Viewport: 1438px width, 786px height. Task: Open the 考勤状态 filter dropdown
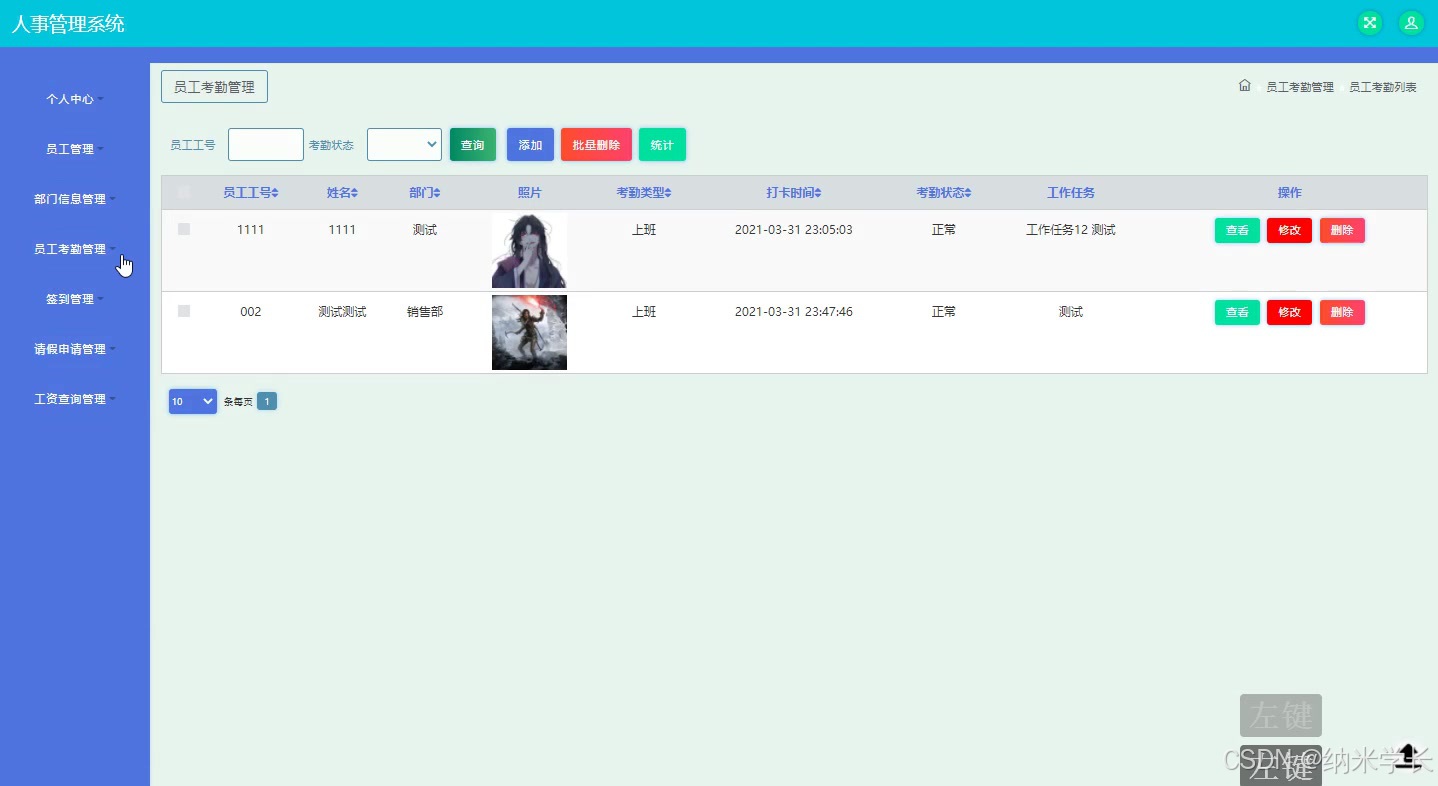tap(404, 144)
